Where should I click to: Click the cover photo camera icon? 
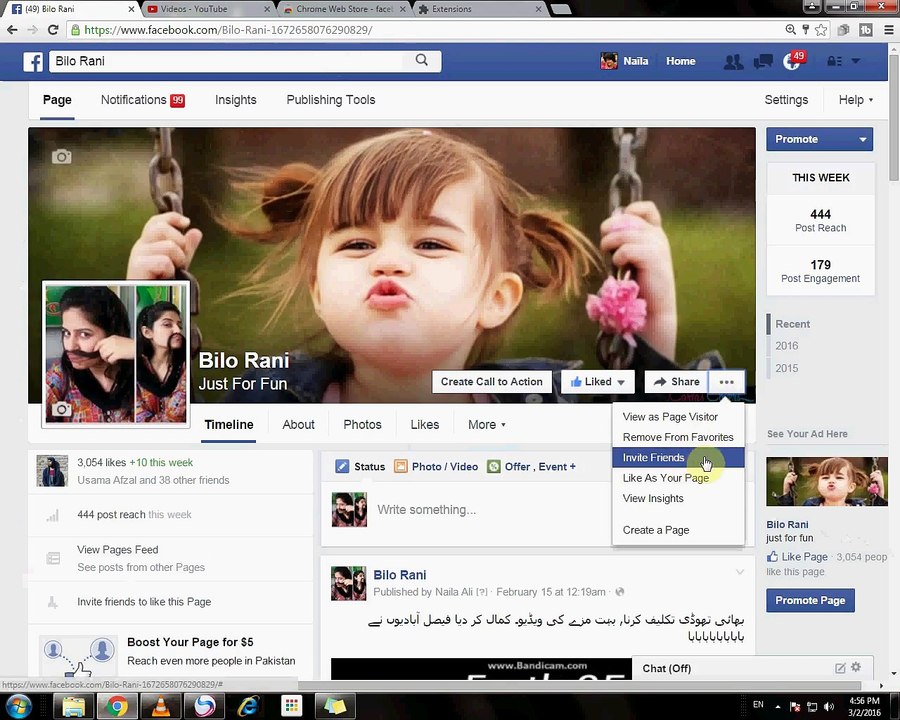point(61,156)
